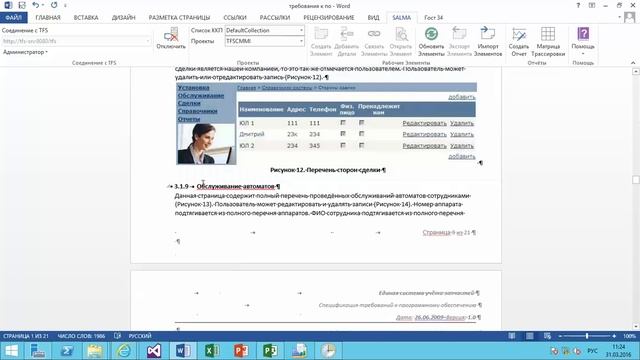
Task: Click Обслуживание link in sidebar
Action: (201, 96)
